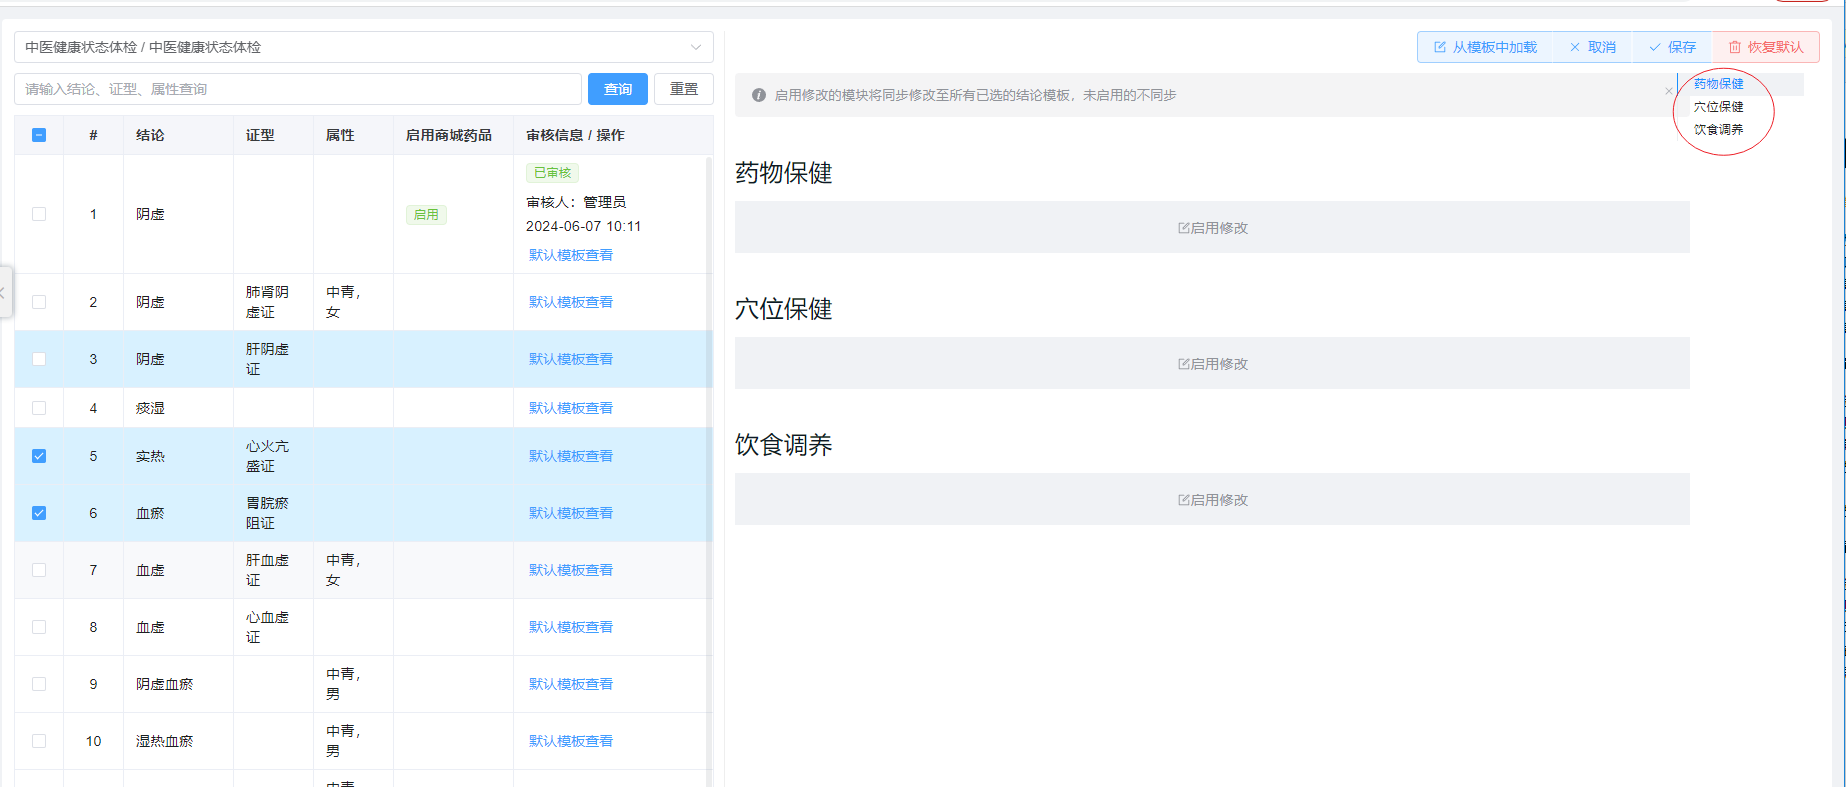Click the info icon in alert banner
The height and width of the screenshot is (787, 1846).
(759, 95)
